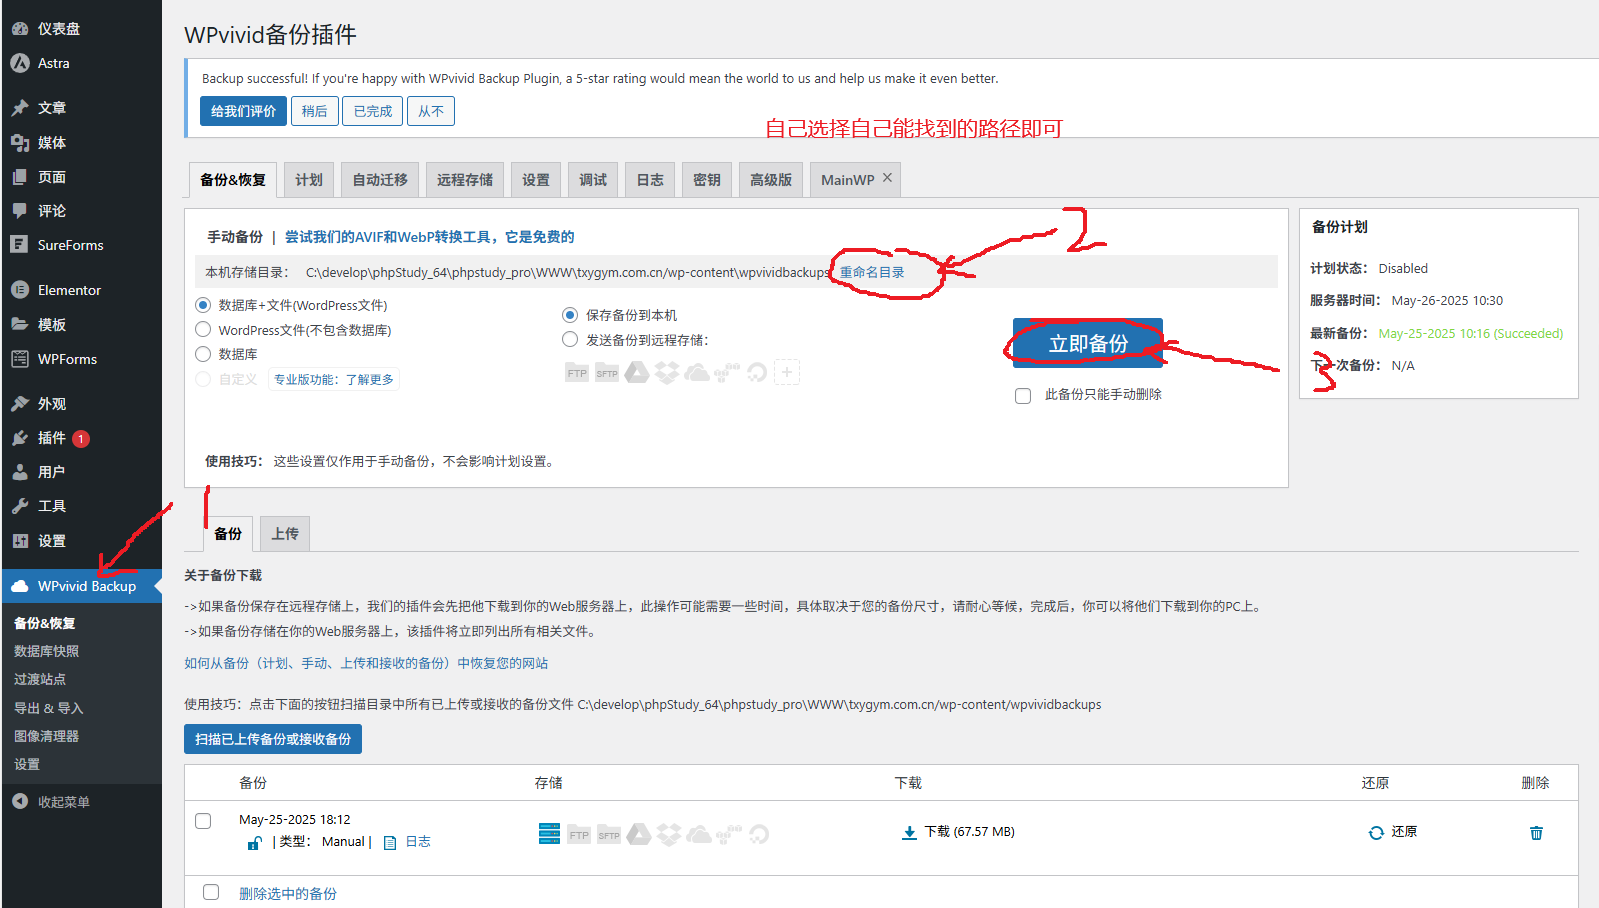Viewport: 1599px width, 908px height.
Task: Open the 专业版功能: 了解更多 link
Action: click(x=334, y=380)
